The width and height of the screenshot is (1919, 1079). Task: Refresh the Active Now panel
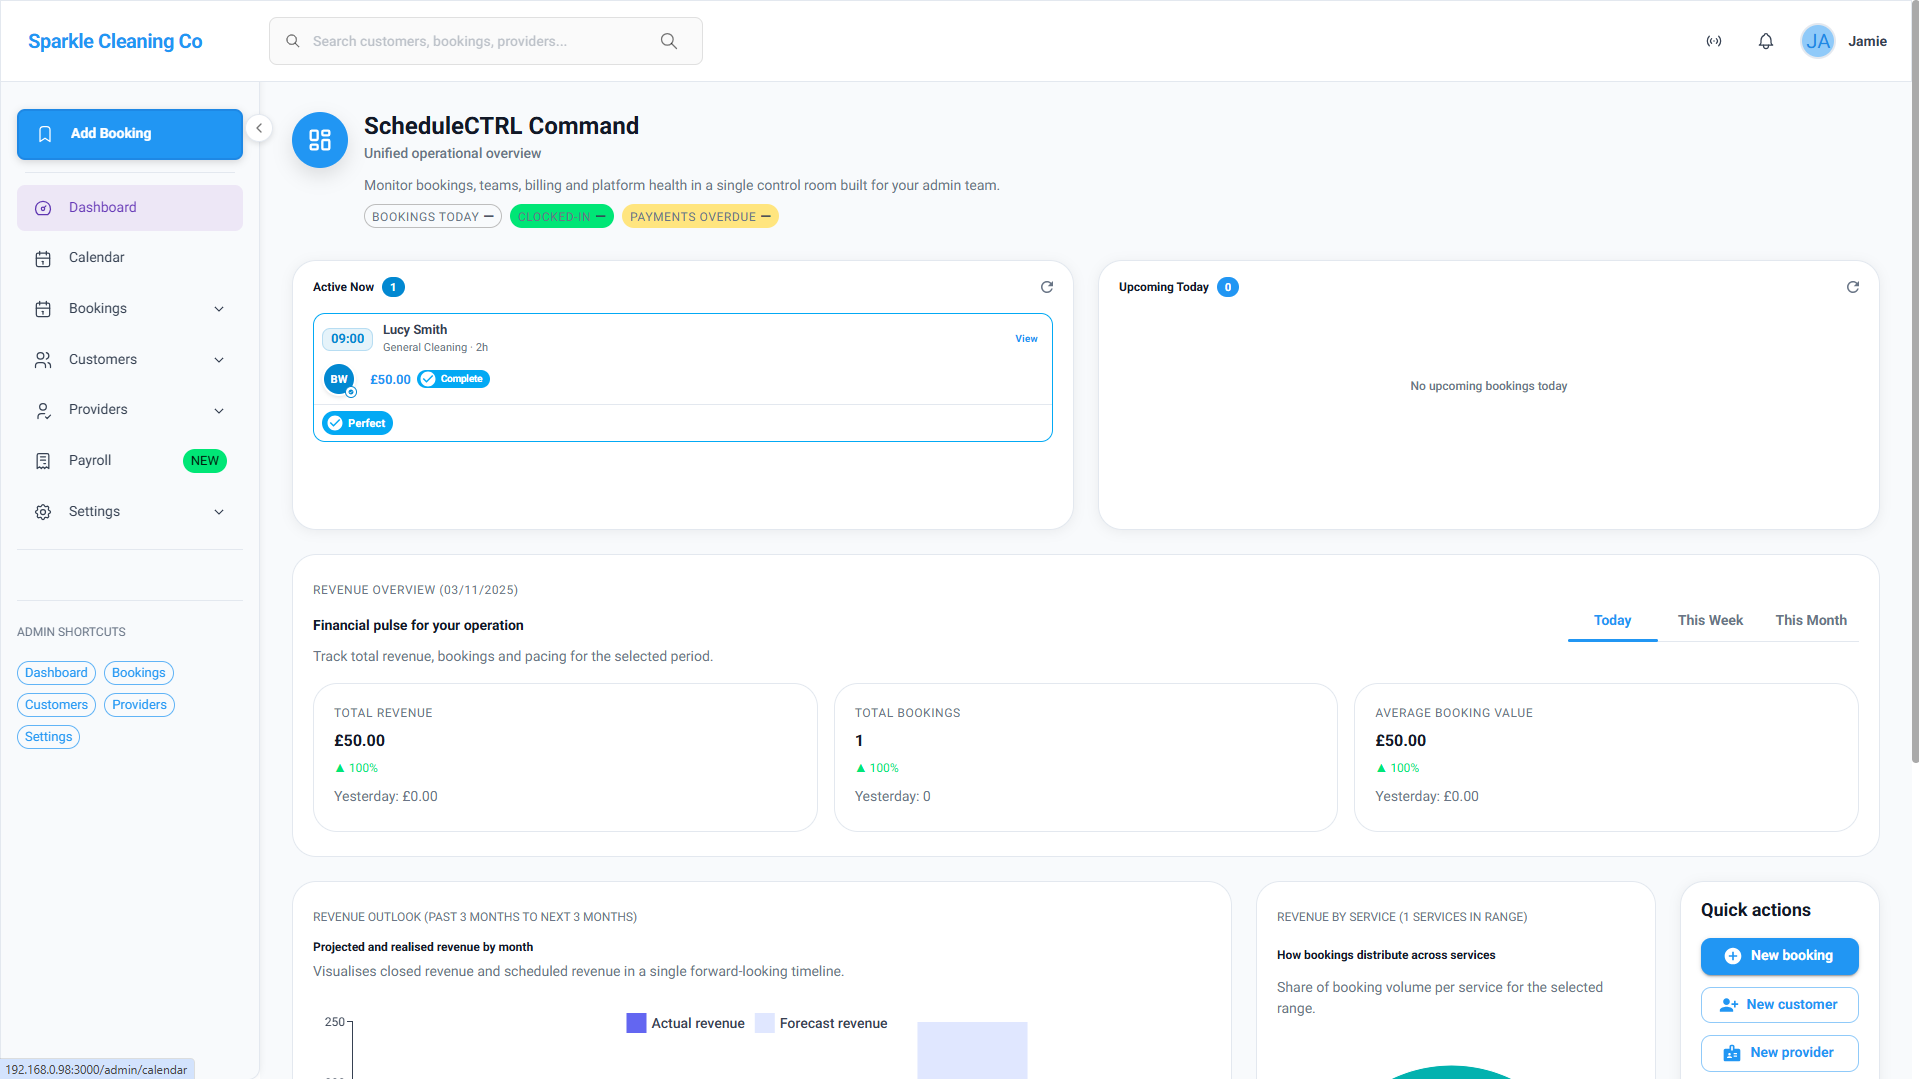click(x=1047, y=287)
